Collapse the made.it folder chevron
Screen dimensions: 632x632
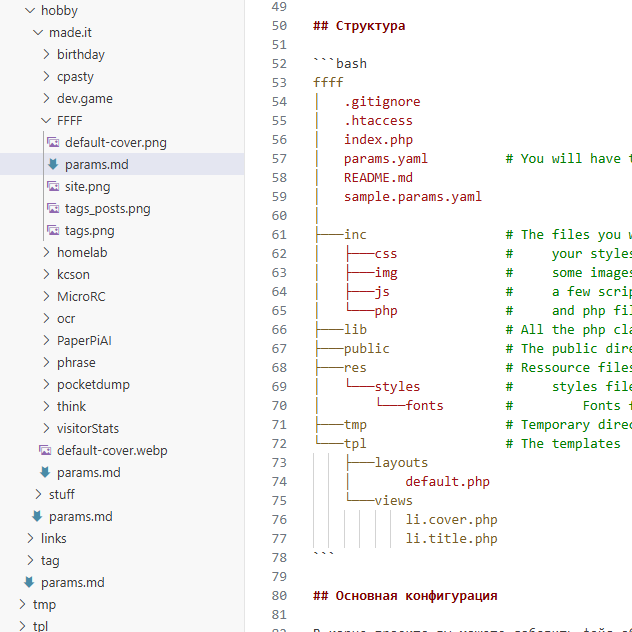[38, 32]
